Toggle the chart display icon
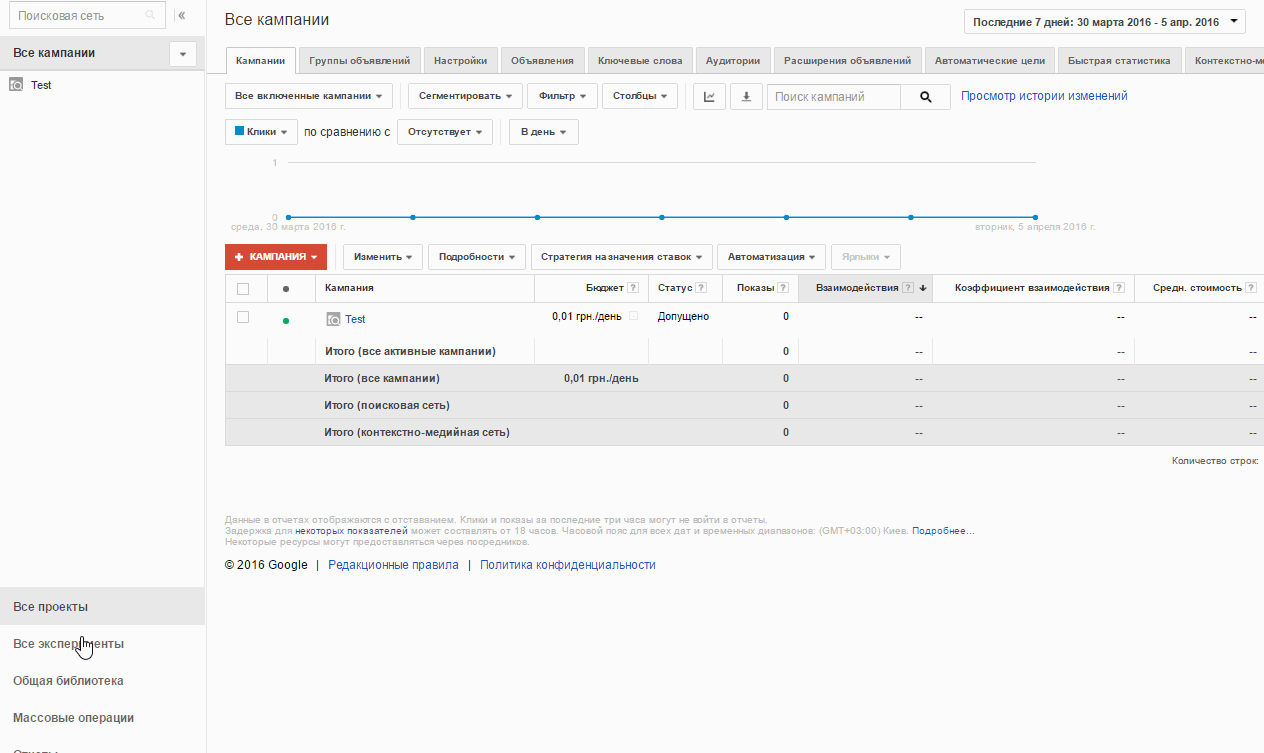The image size is (1264, 753). pyautogui.click(x=709, y=97)
